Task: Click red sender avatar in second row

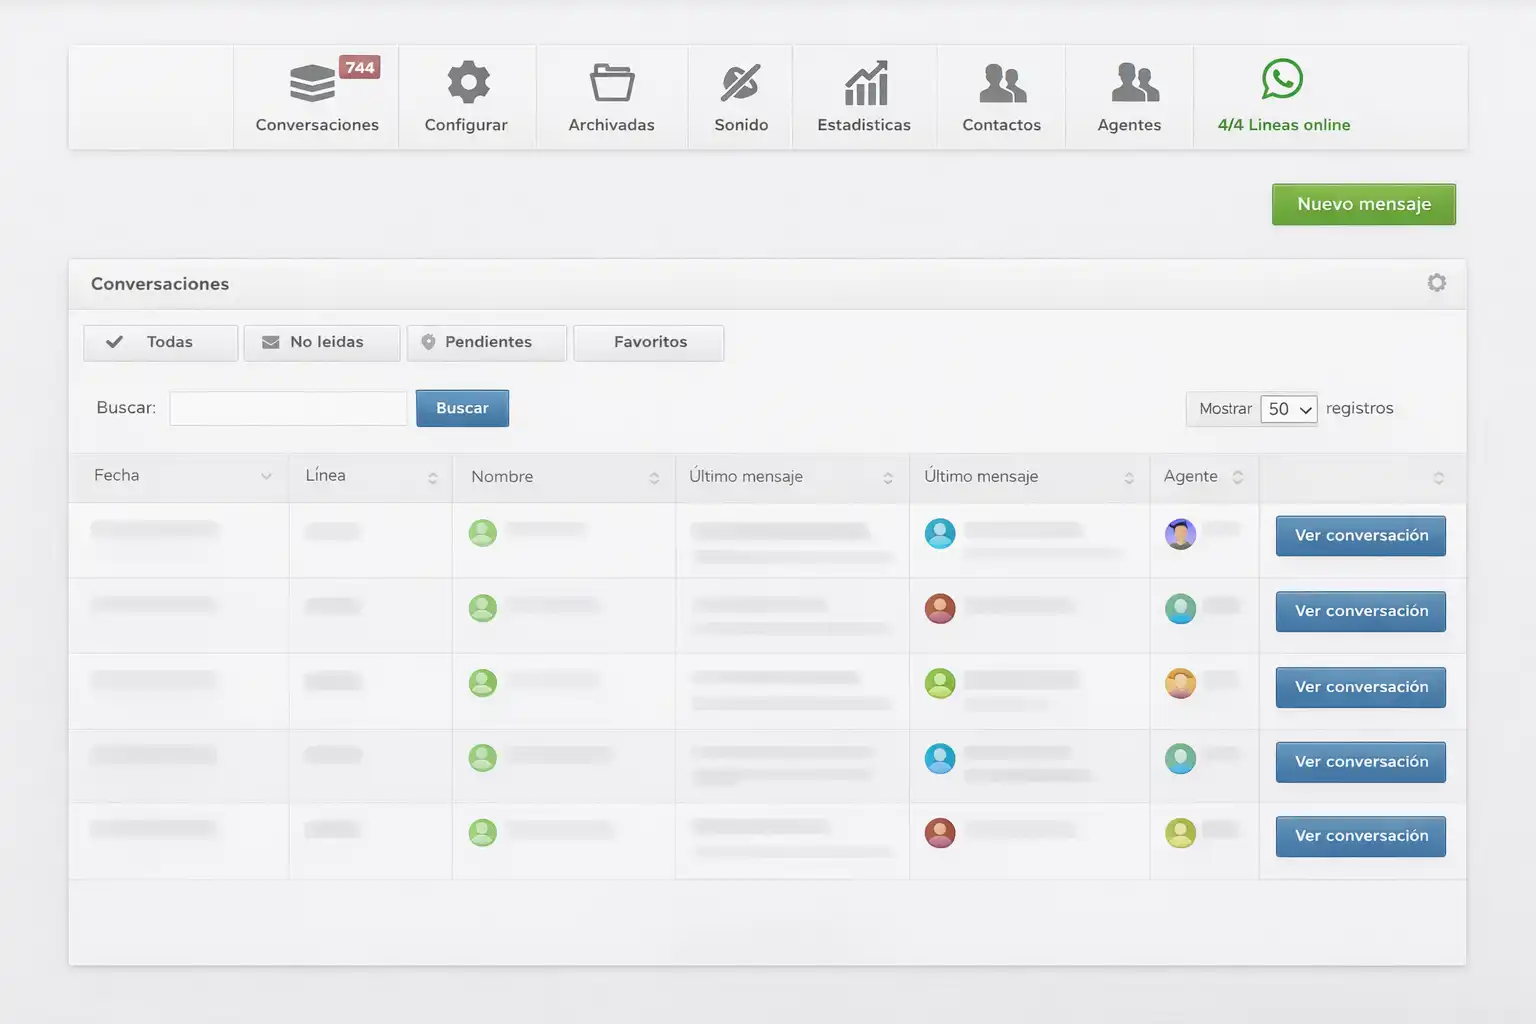Action: 940,608
